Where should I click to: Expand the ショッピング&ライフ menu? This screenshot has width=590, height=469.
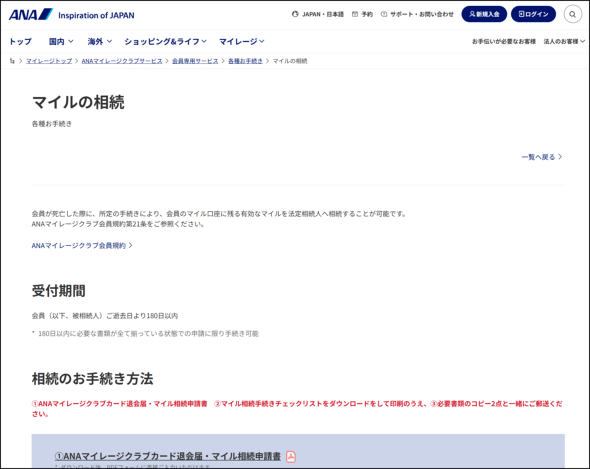[166, 41]
